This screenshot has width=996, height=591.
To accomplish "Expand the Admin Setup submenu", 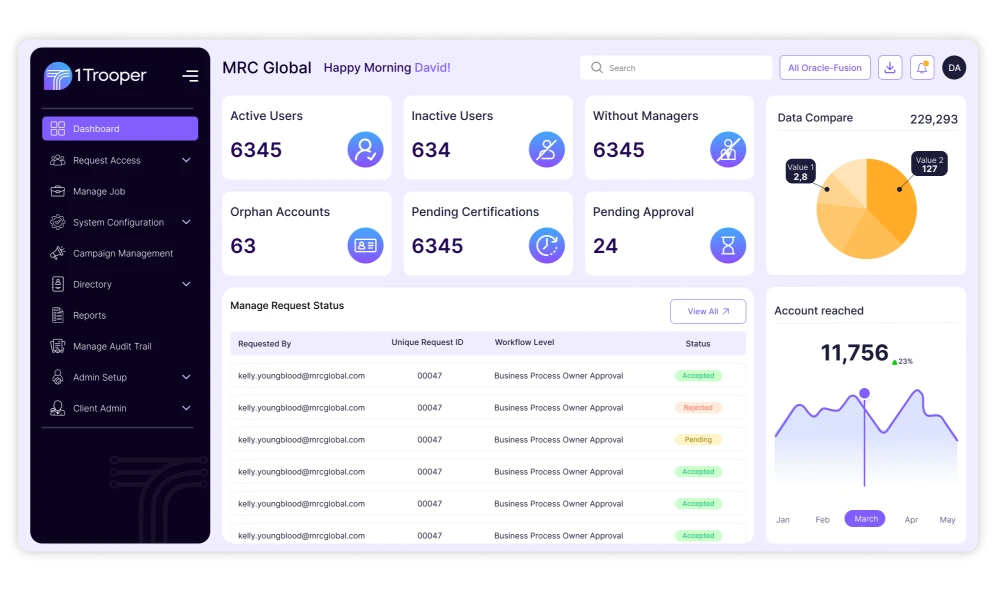I will tap(186, 377).
